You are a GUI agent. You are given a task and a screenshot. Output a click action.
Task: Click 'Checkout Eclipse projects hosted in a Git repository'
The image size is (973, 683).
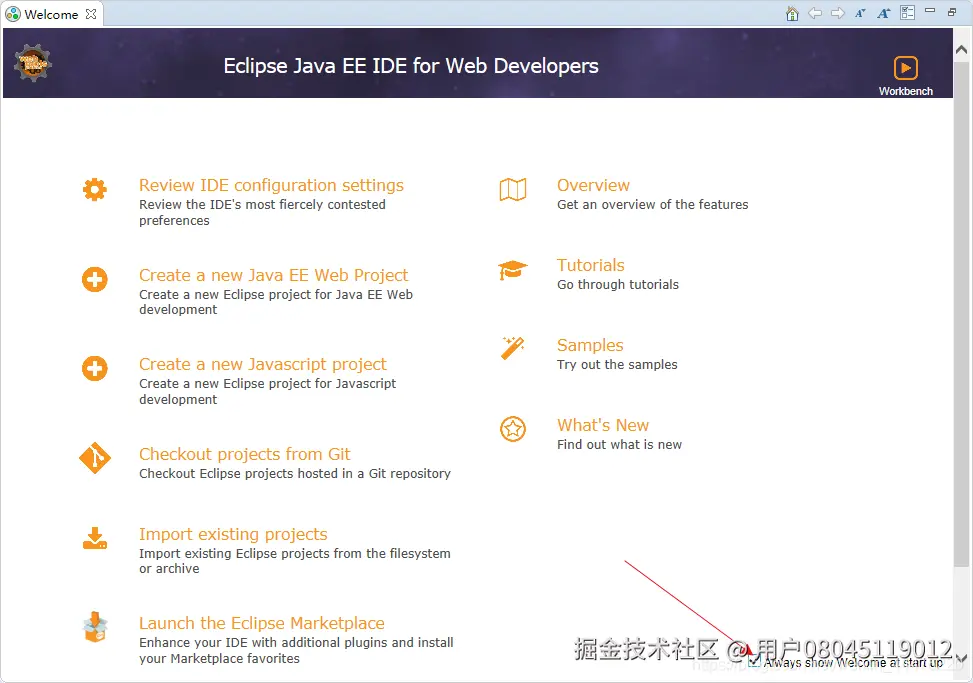point(295,474)
